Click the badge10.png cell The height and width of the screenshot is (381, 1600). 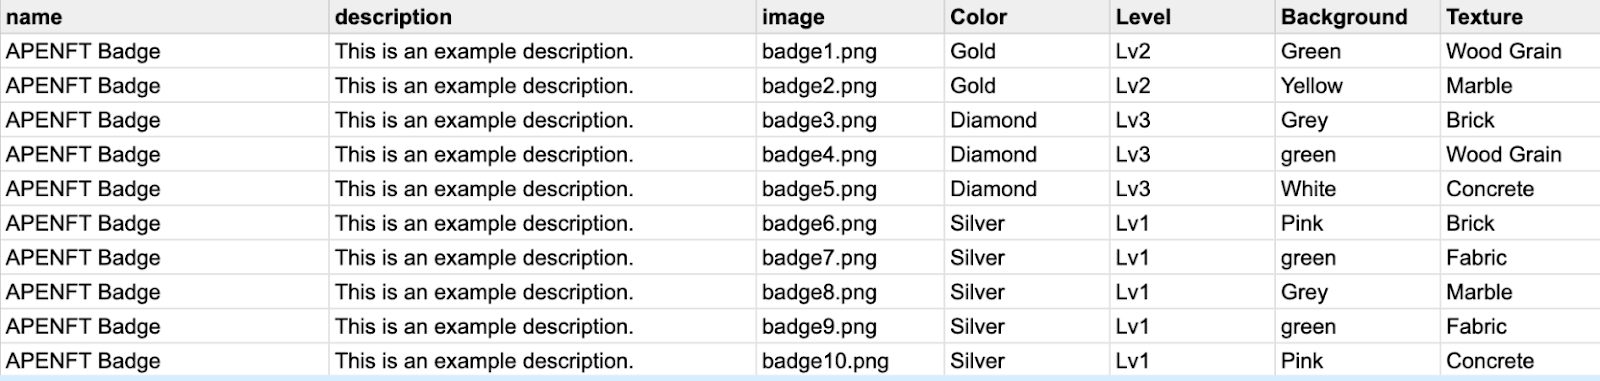[850, 361]
